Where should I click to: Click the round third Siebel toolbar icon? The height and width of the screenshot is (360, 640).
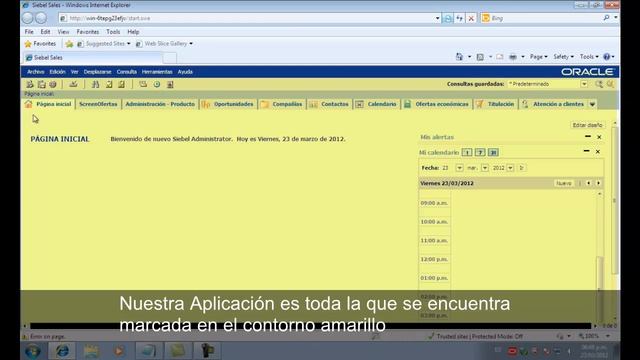click(53, 84)
